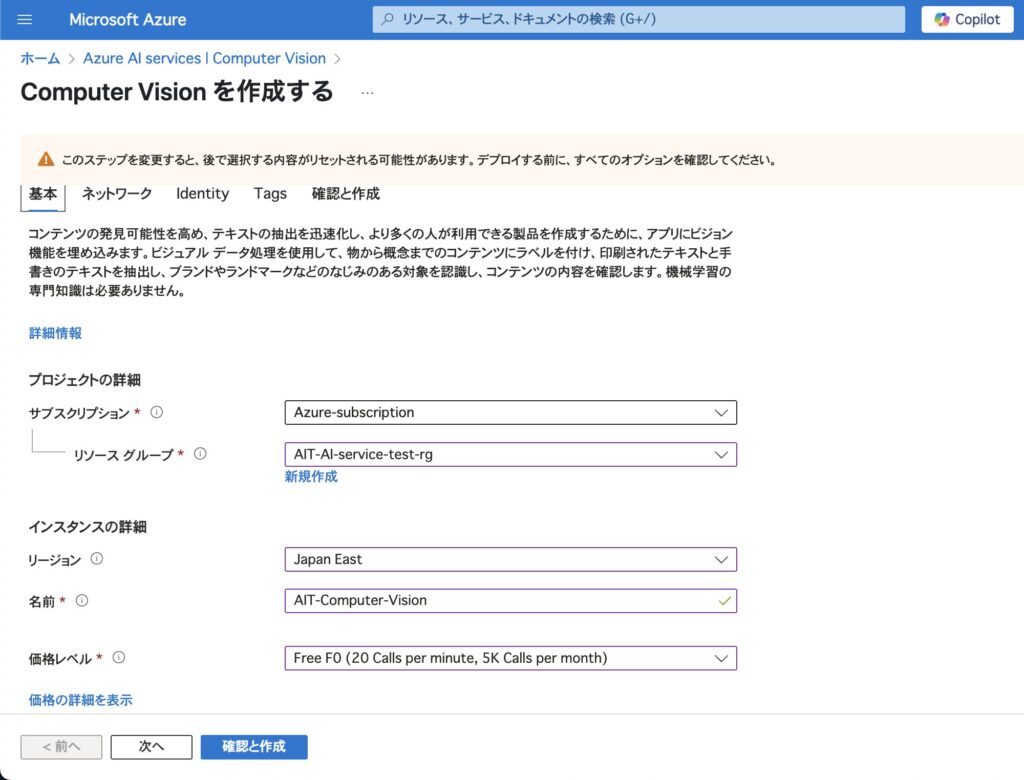This screenshot has height=780, width=1024.
Task: Switch to the Identity tab
Action: click(x=202, y=193)
